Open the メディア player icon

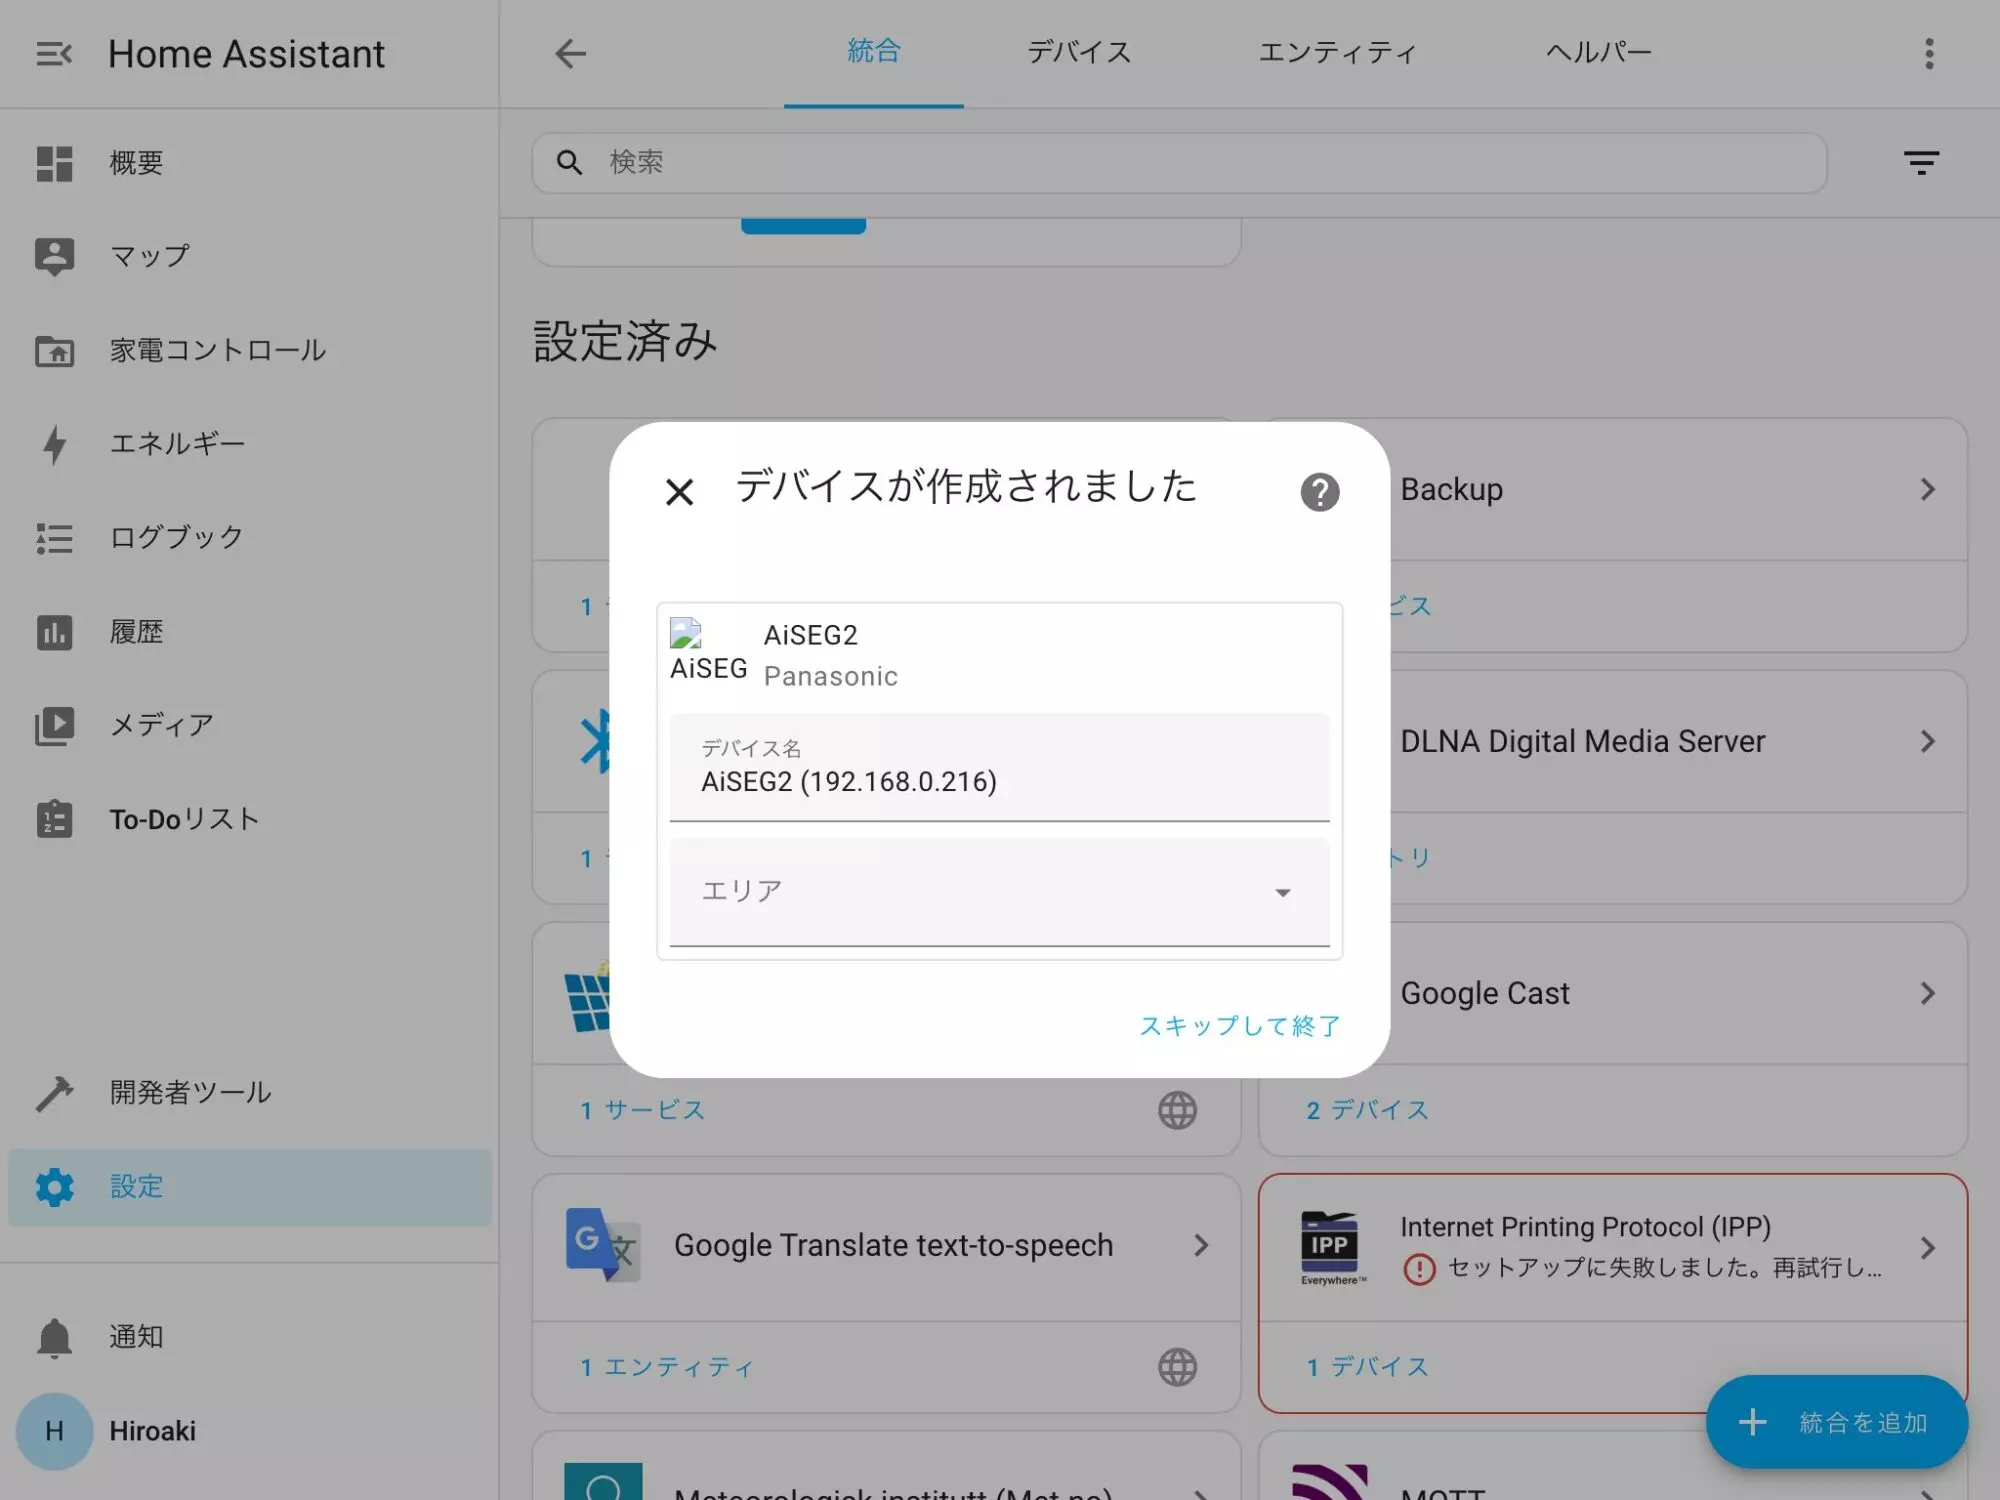(54, 725)
